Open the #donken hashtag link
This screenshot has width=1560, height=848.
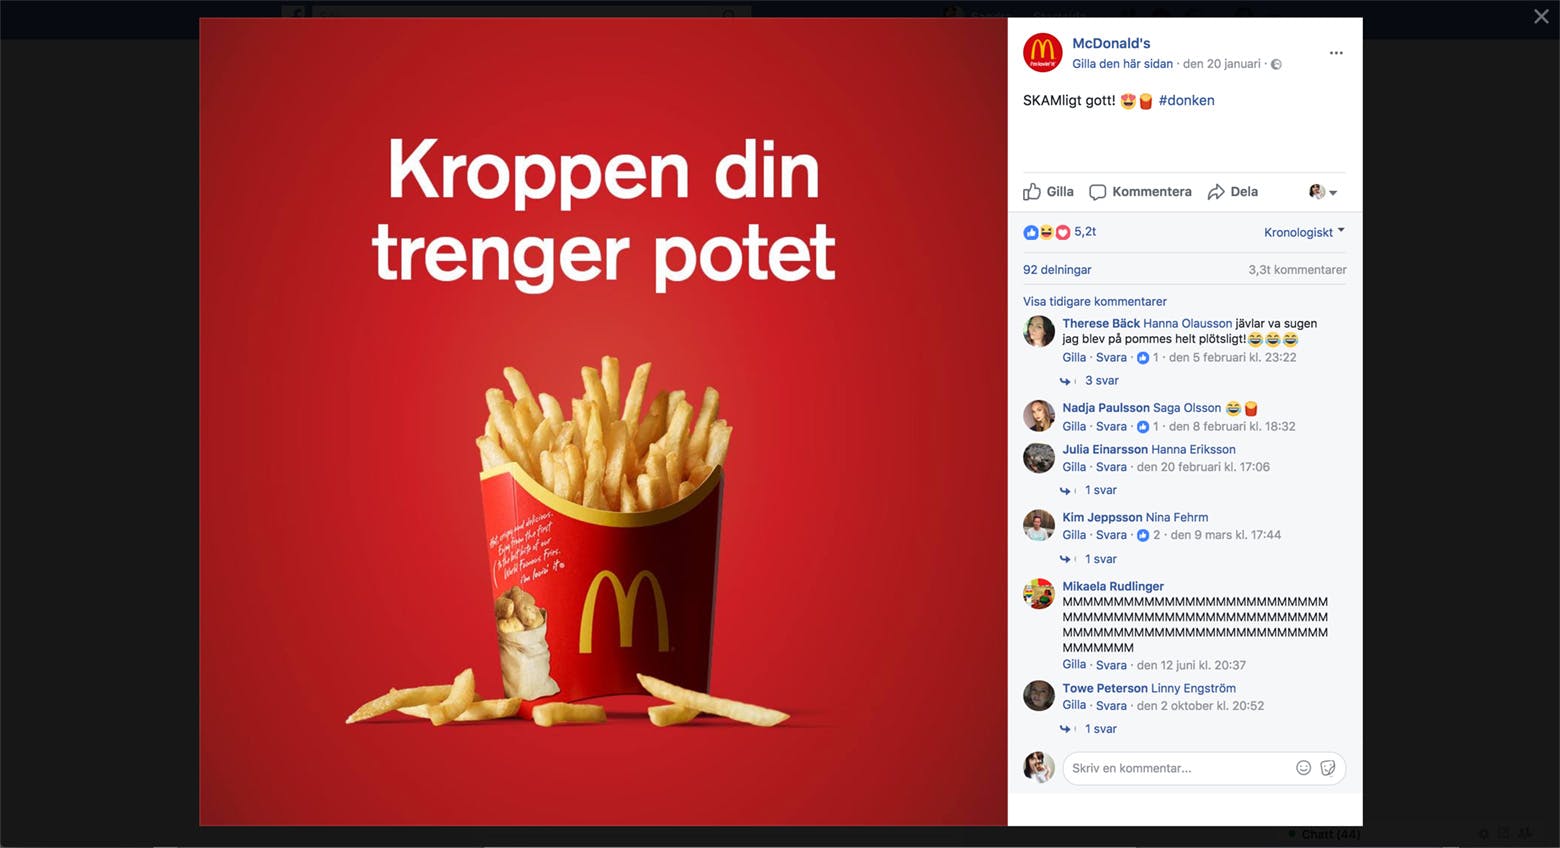click(x=1186, y=100)
